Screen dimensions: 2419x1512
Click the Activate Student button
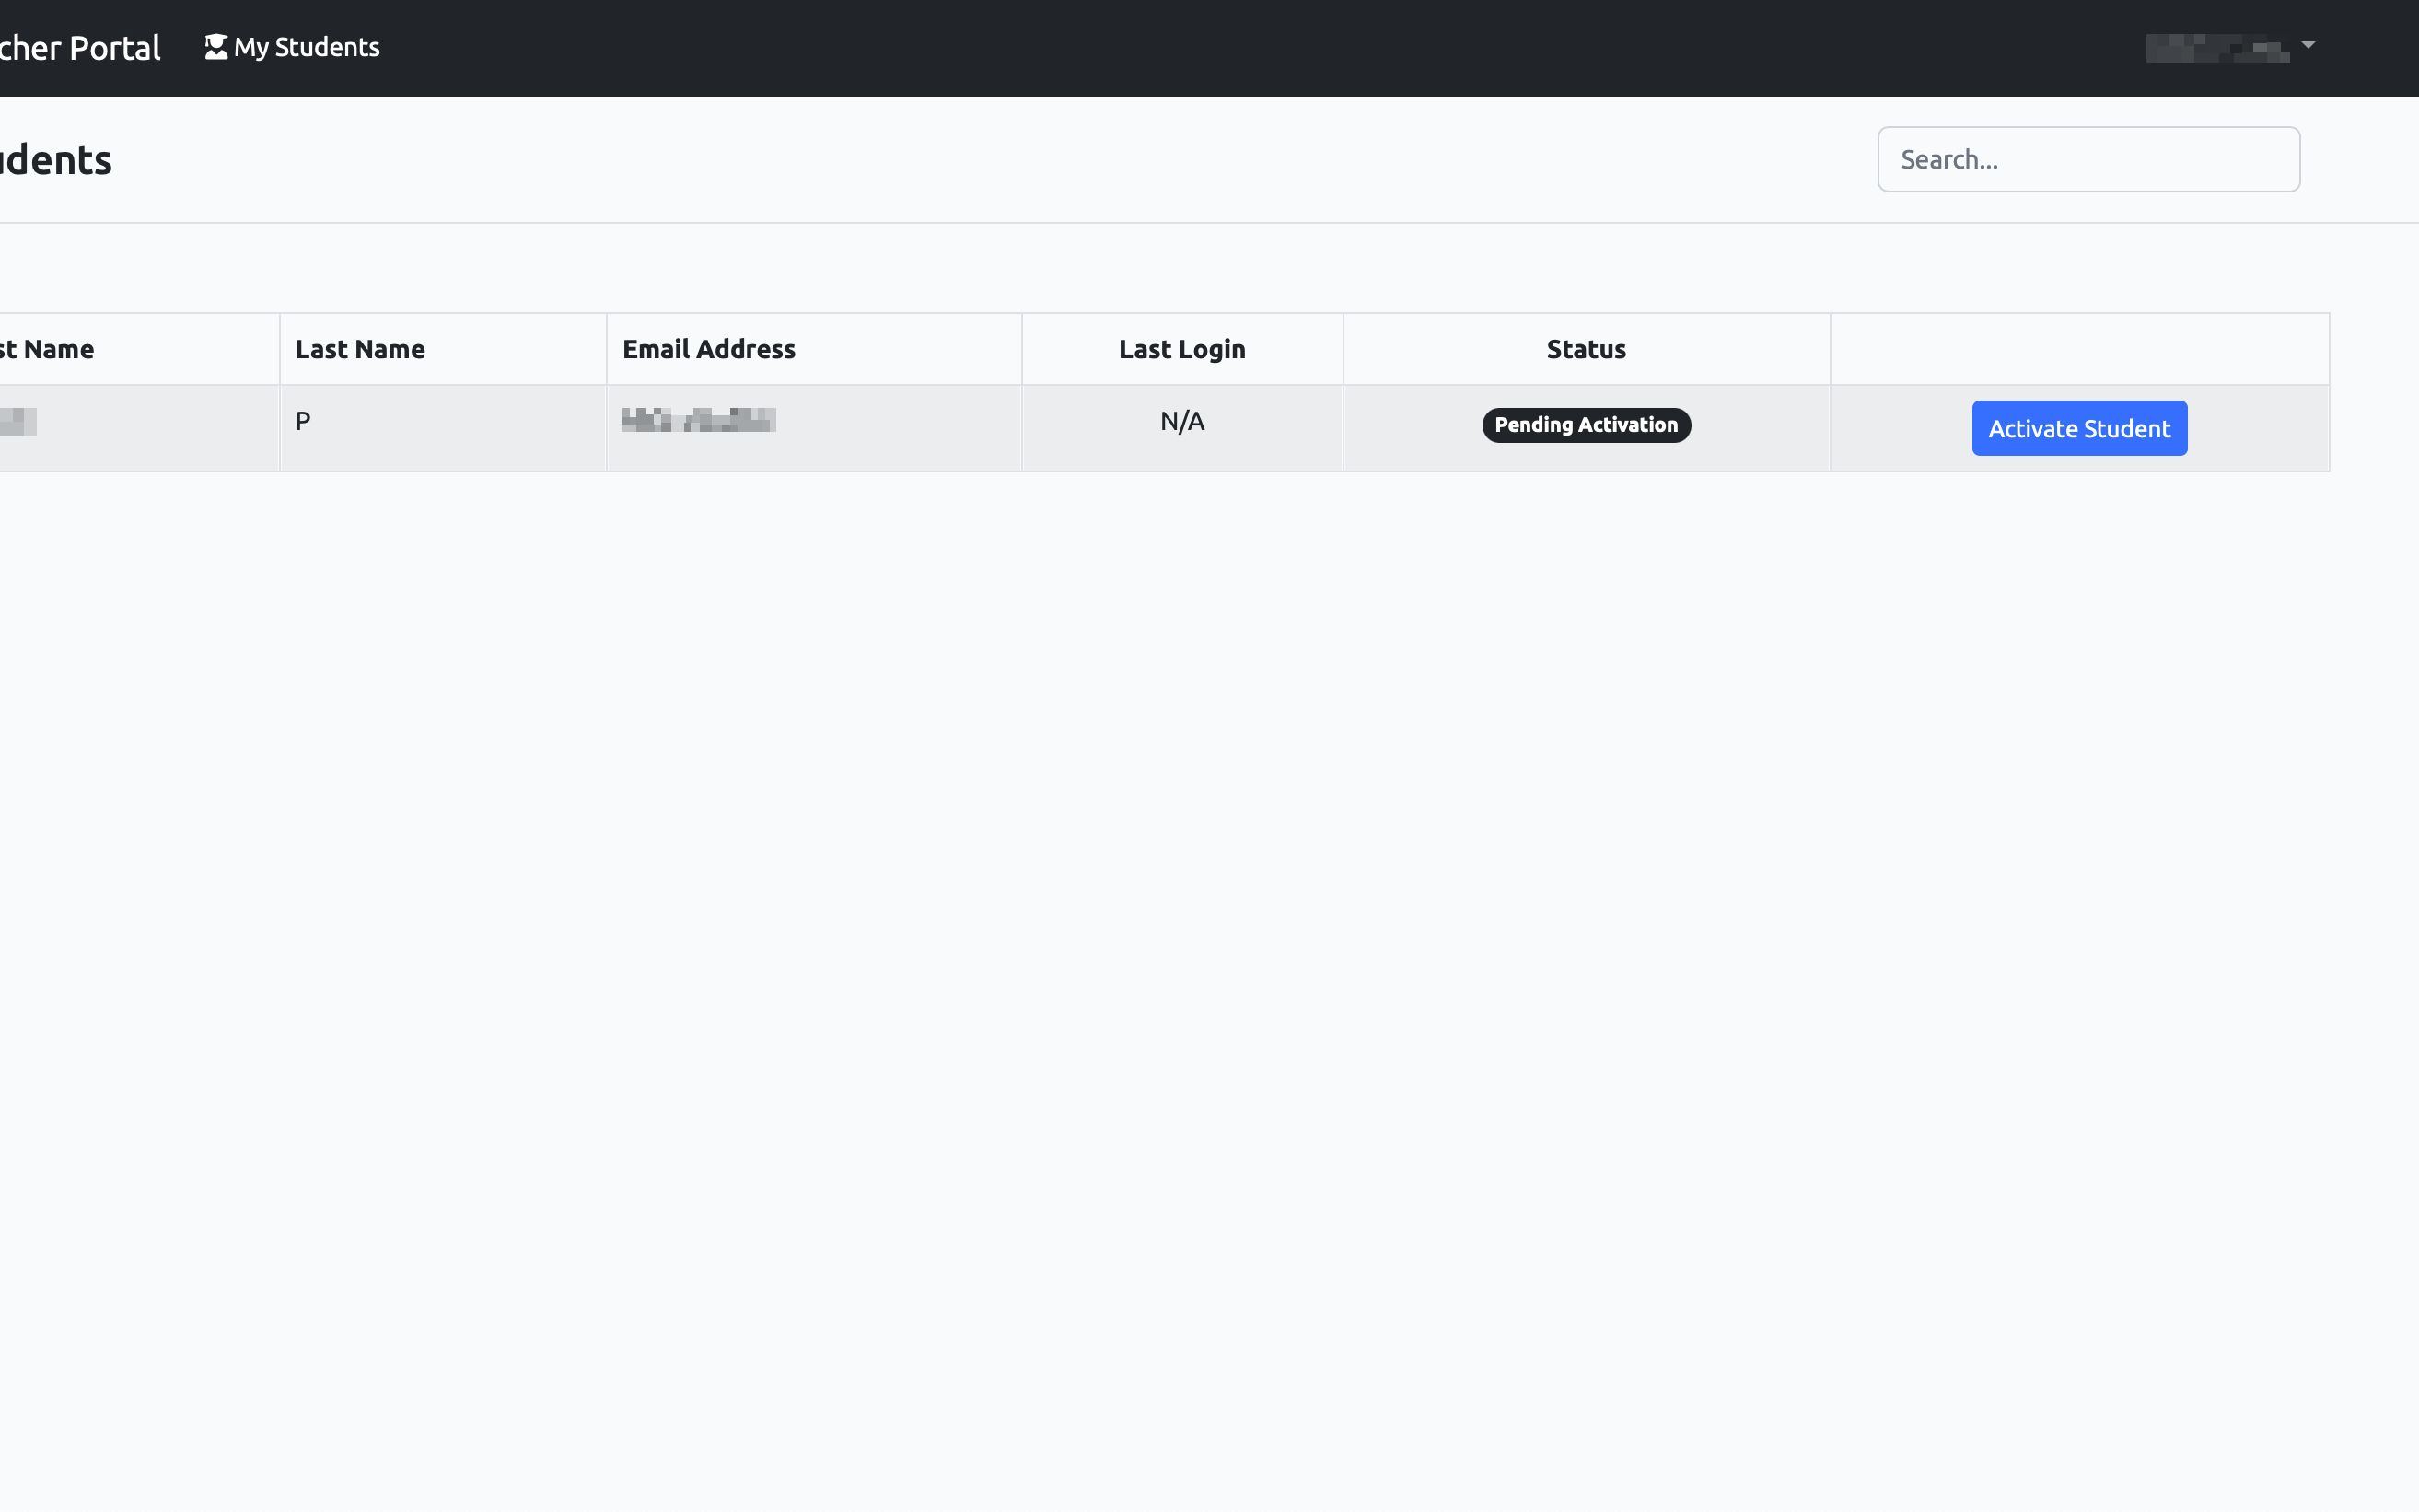coord(2079,428)
